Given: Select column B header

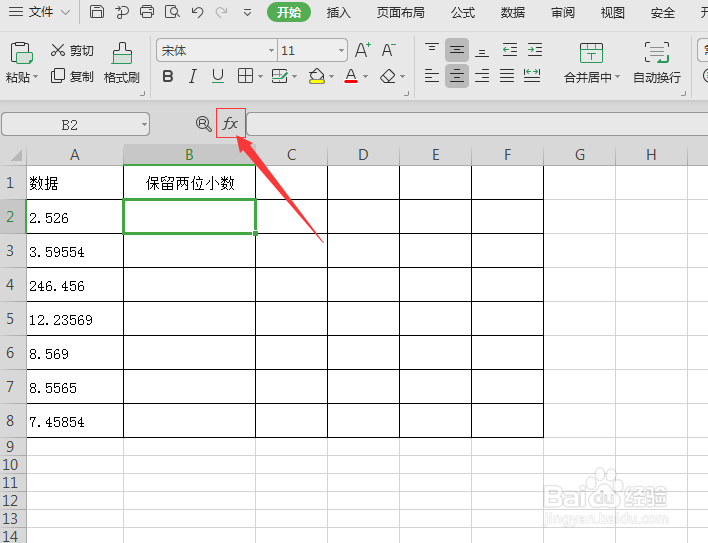Looking at the screenshot, I should click(189, 155).
